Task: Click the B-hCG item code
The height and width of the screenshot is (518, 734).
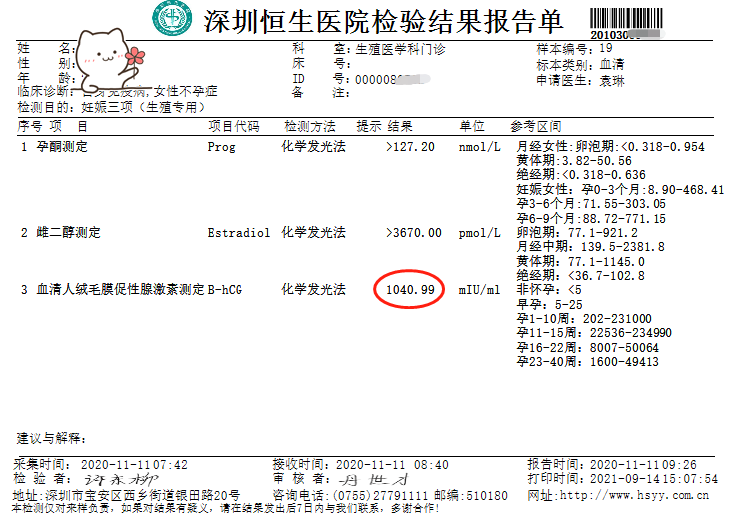Action: tap(225, 290)
